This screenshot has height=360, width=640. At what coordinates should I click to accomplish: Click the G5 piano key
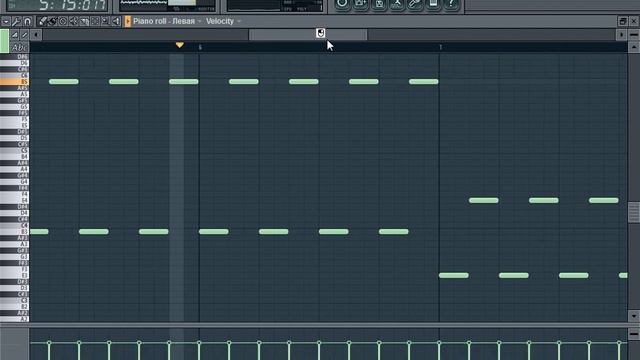[x=14, y=107]
